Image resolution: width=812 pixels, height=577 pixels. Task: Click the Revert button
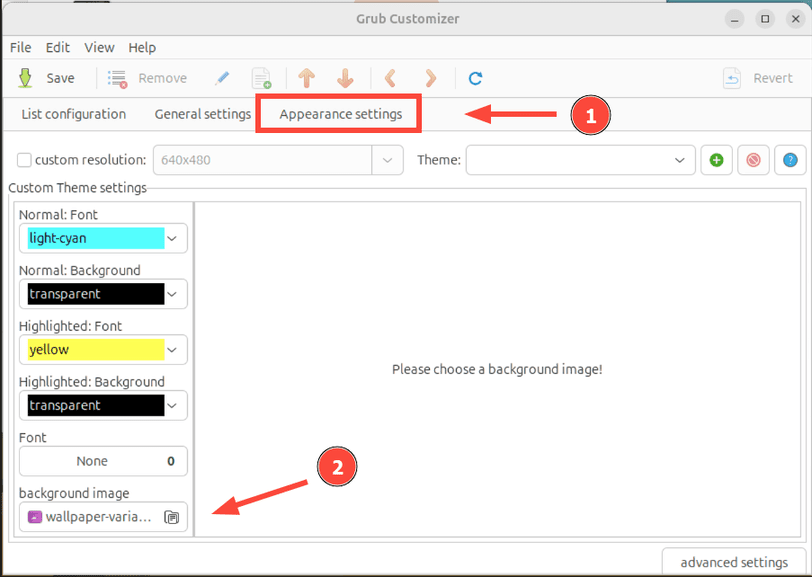pos(759,78)
